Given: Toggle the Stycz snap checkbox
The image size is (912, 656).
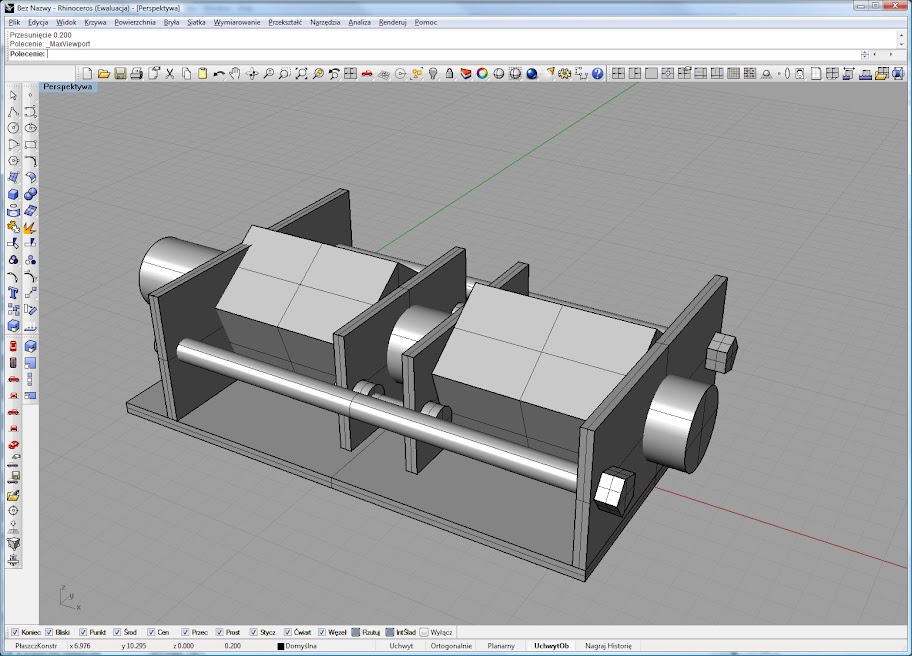Looking at the screenshot, I should 254,632.
